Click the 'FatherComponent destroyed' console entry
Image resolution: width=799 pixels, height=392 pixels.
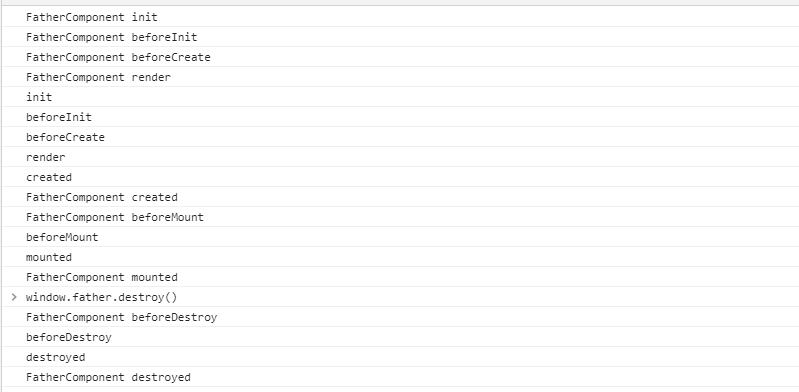click(108, 378)
